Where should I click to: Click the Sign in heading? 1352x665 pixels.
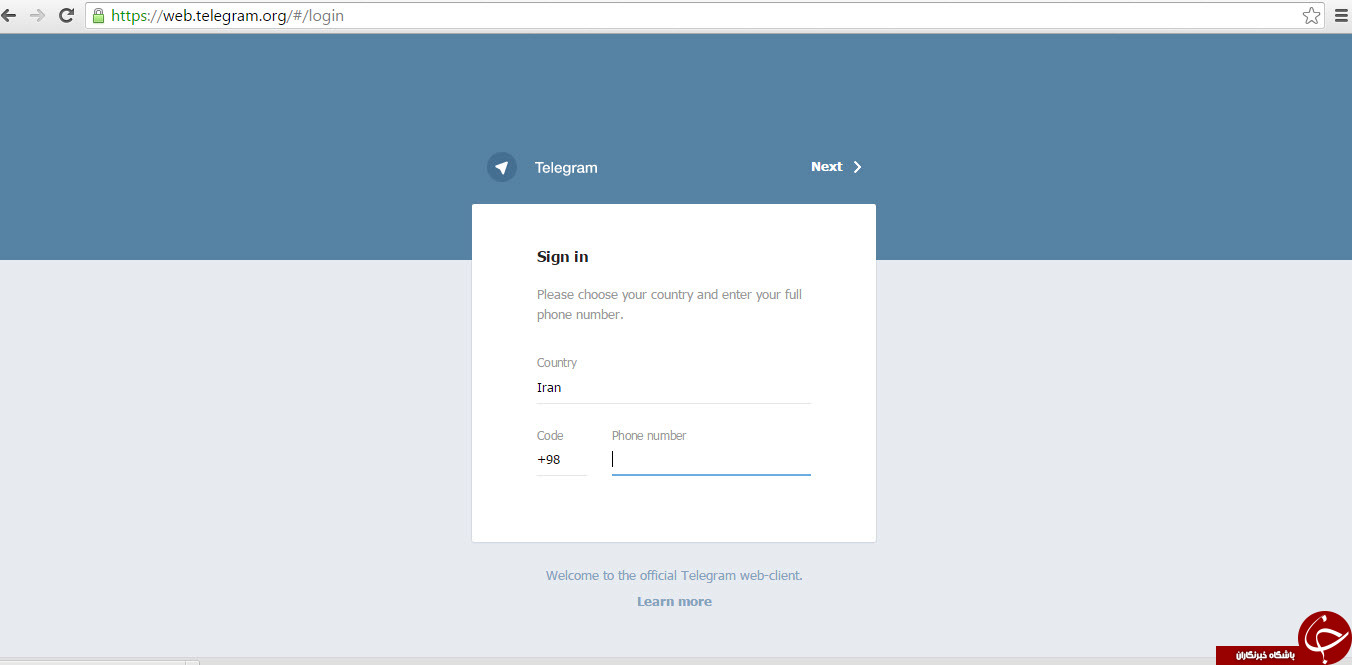coord(563,257)
